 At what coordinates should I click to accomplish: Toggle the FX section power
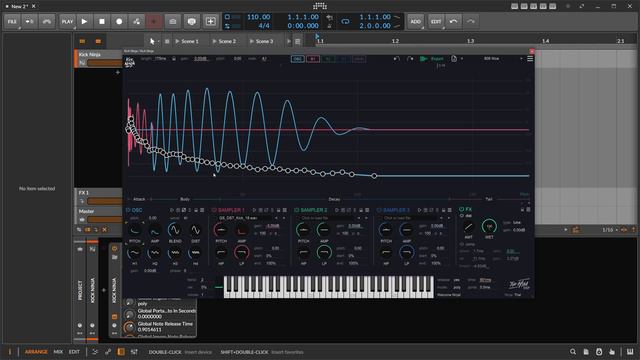point(462,209)
